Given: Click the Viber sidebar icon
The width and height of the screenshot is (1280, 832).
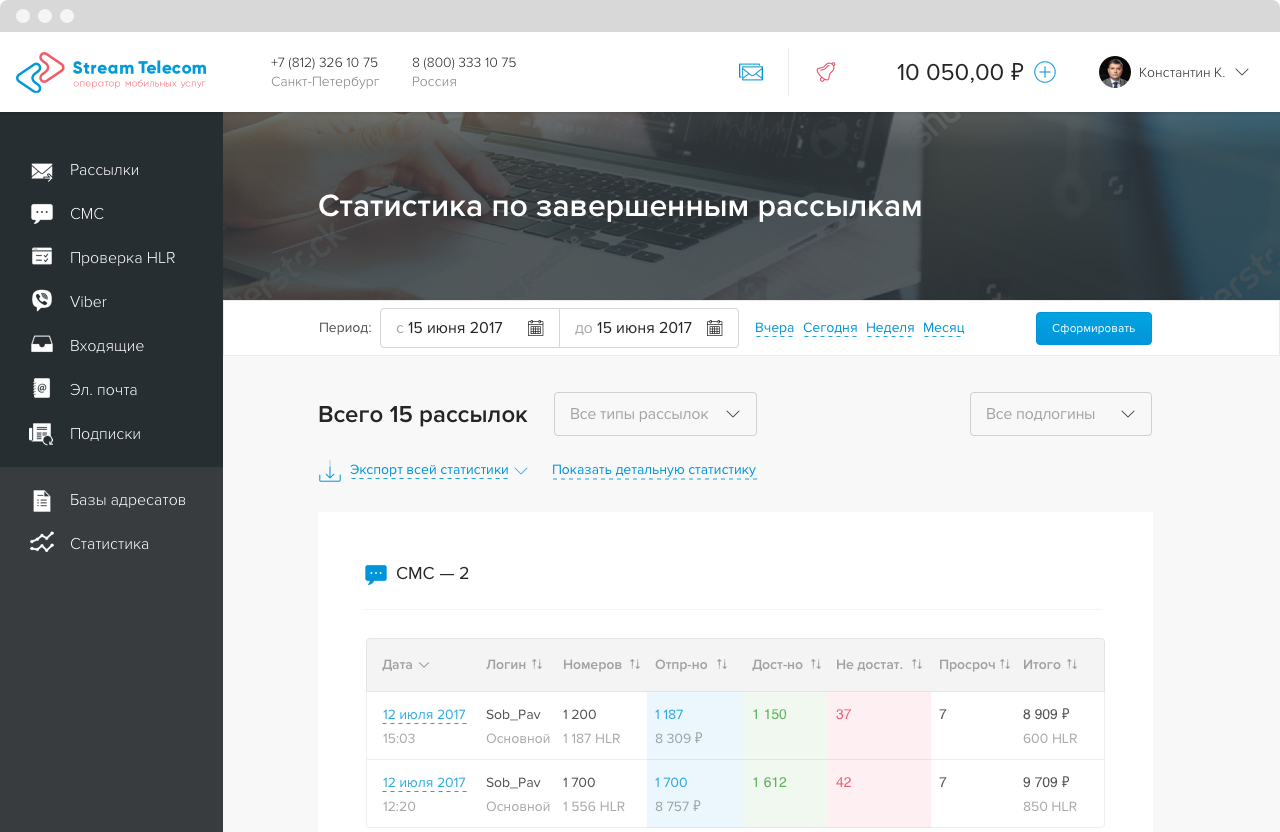Looking at the screenshot, I should tap(42, 301).
